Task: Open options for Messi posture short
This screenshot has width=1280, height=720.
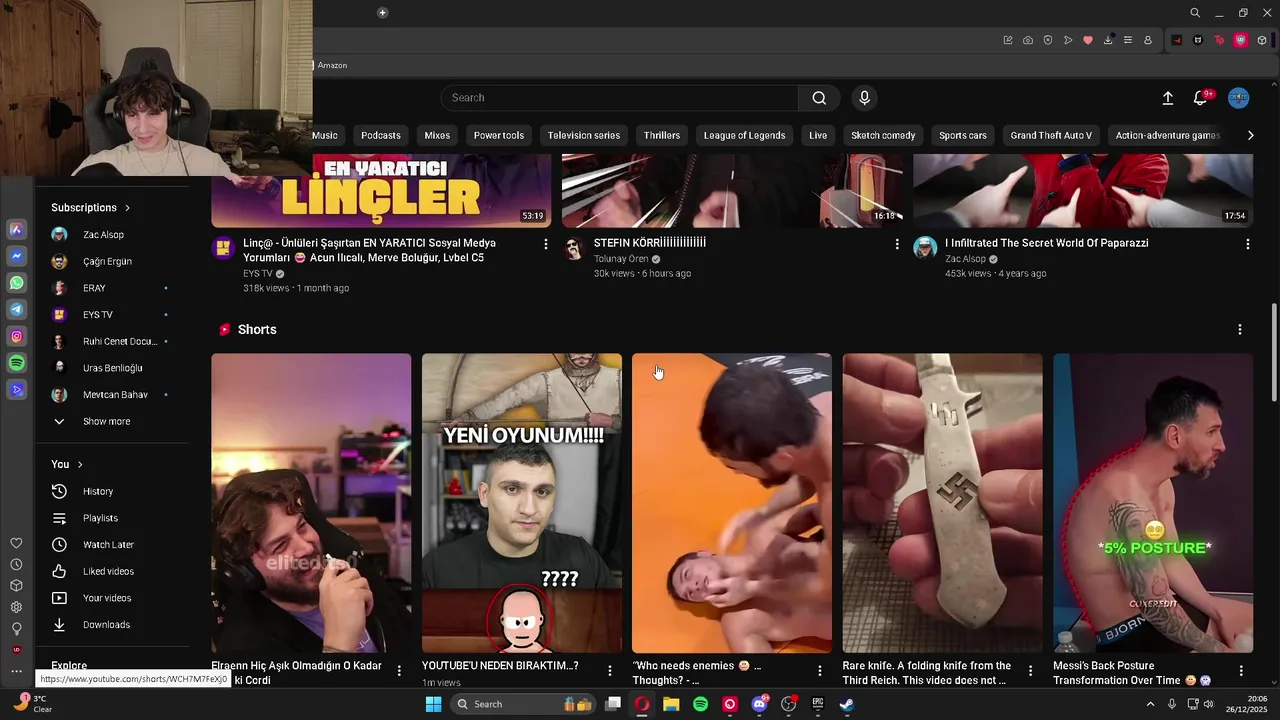Action: 1240,671
